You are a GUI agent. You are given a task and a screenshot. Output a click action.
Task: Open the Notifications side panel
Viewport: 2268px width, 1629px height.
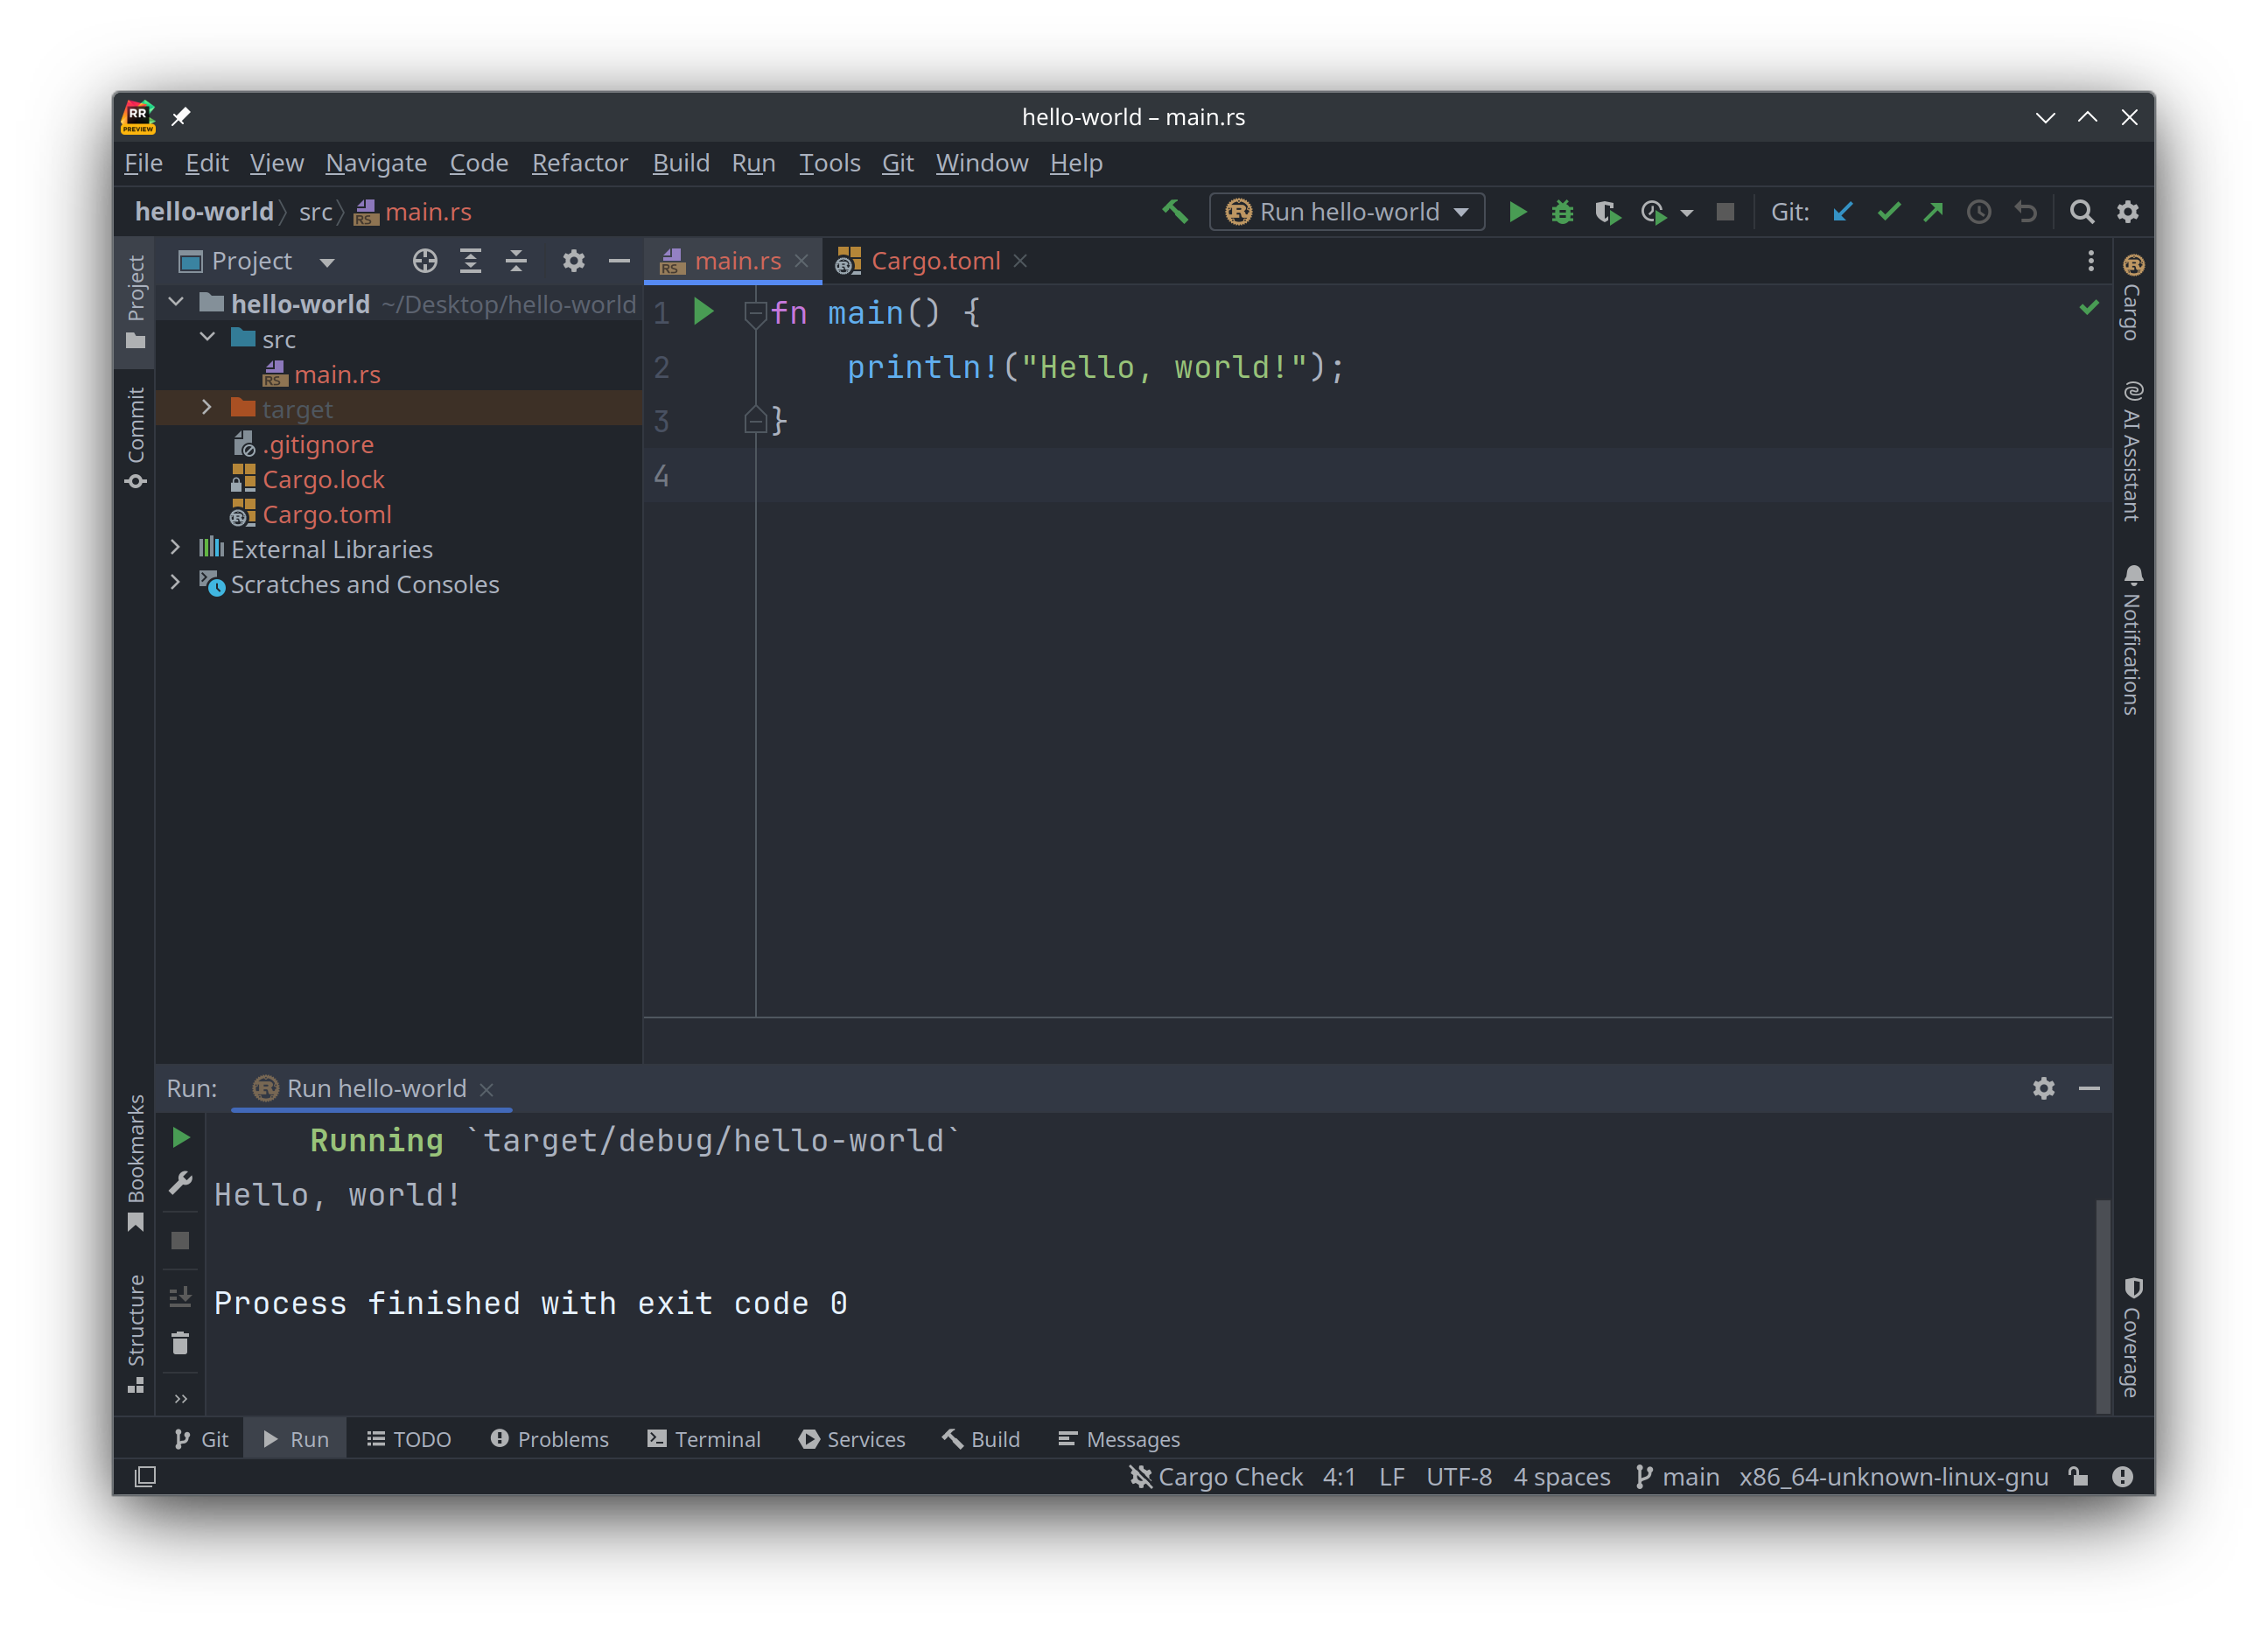coord(2133,639)
